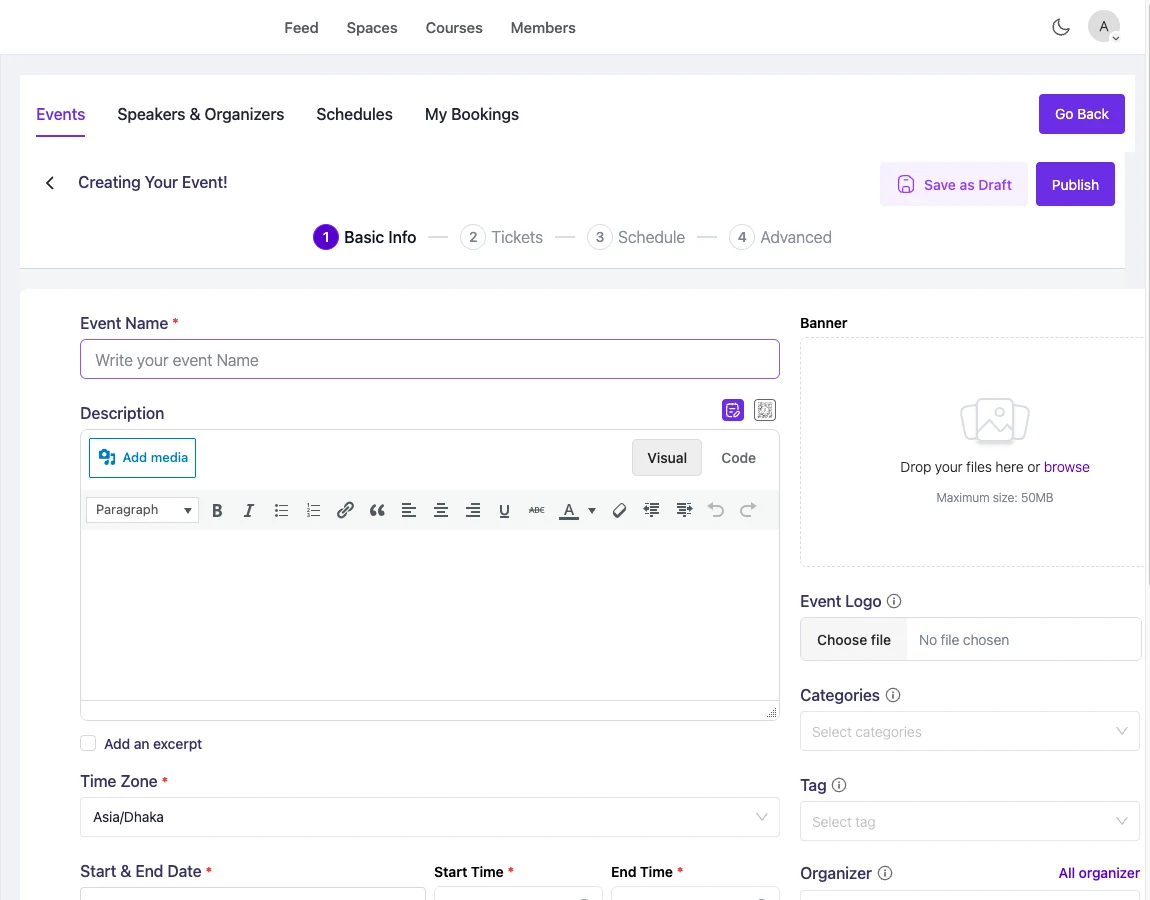The width and height of the screenshot is (1150, 900).
Task: Open the Paragraph format dropdown
Action: tap(142, 510)
